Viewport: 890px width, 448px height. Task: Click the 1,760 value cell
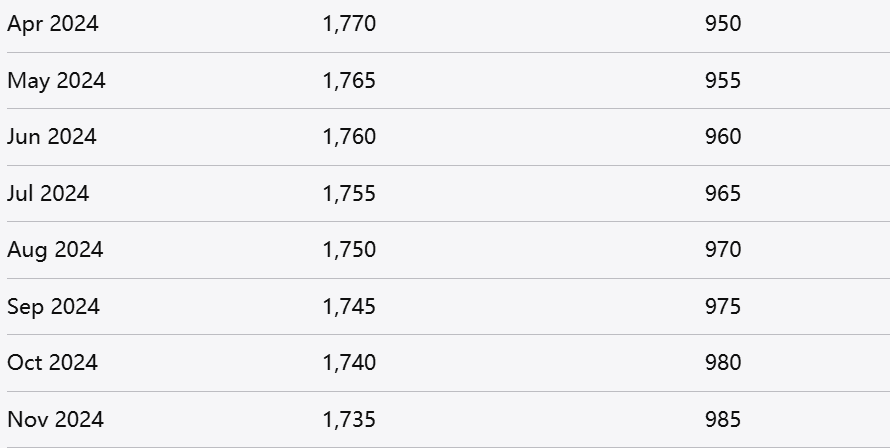click(349, 136)
